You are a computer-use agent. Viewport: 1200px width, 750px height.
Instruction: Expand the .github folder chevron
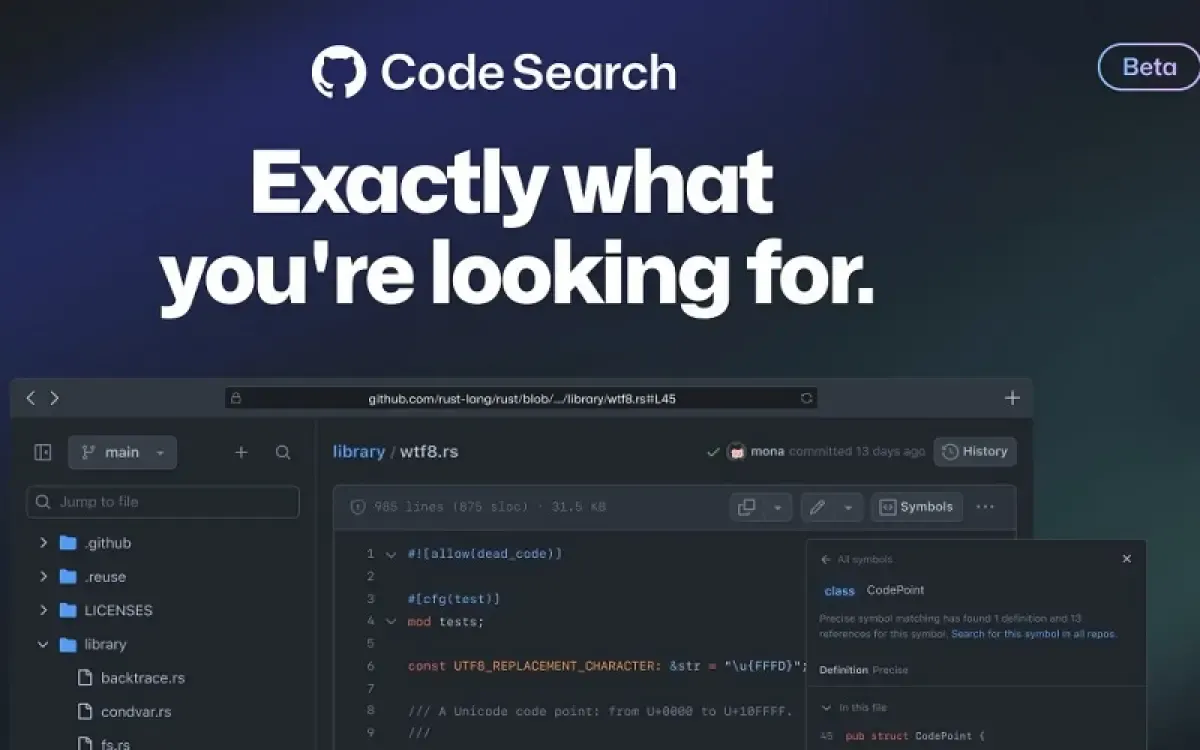point(43,543)
